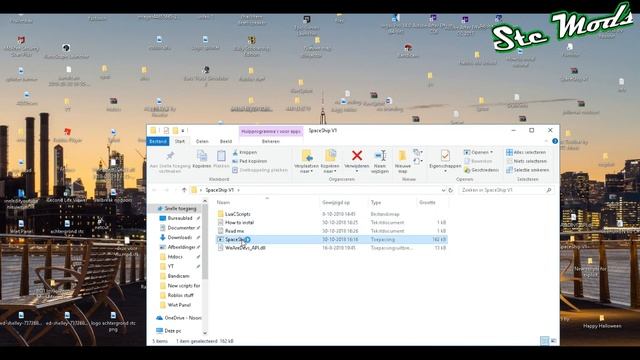The height and width of the screenshot is (360, 640).
Task: Open the blue help question mark
Action: (x=555, y=141)
